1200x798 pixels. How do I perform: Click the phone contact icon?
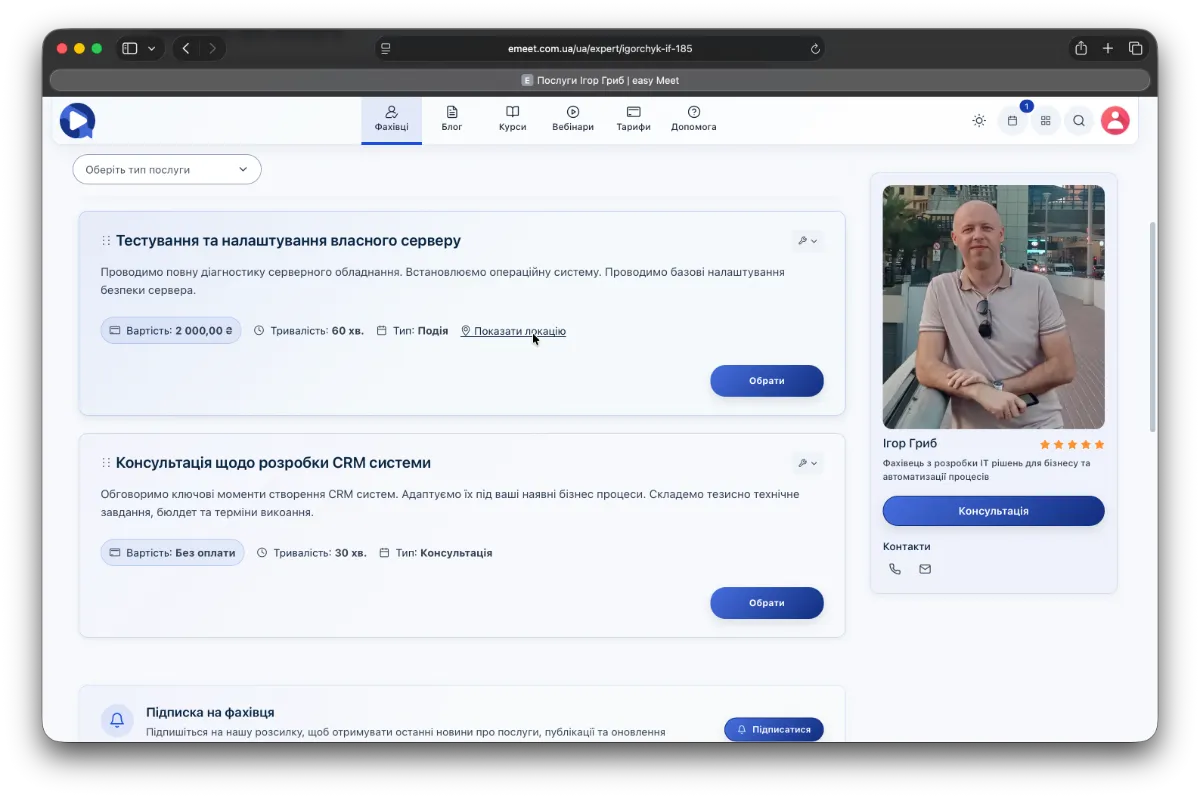tap(895, 569)
